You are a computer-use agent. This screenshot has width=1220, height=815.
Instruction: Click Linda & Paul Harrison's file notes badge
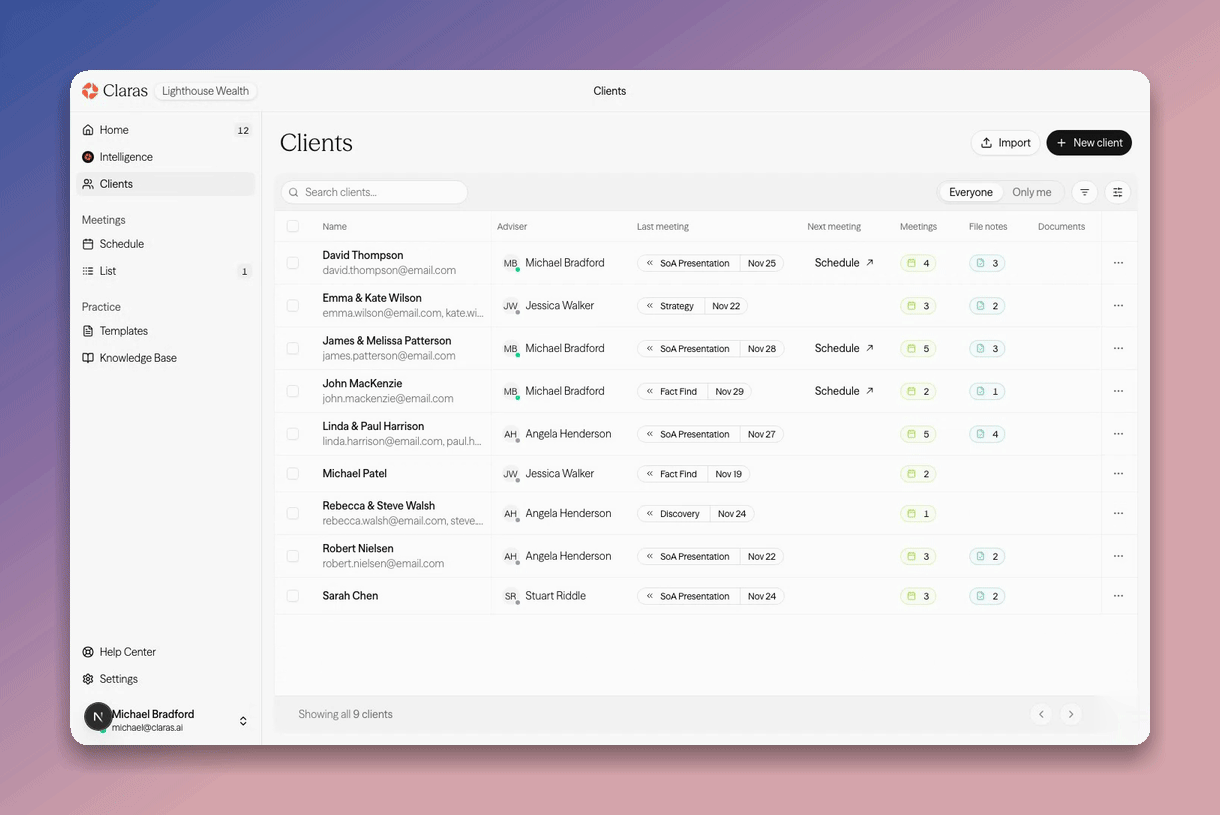tap(987, 434)
